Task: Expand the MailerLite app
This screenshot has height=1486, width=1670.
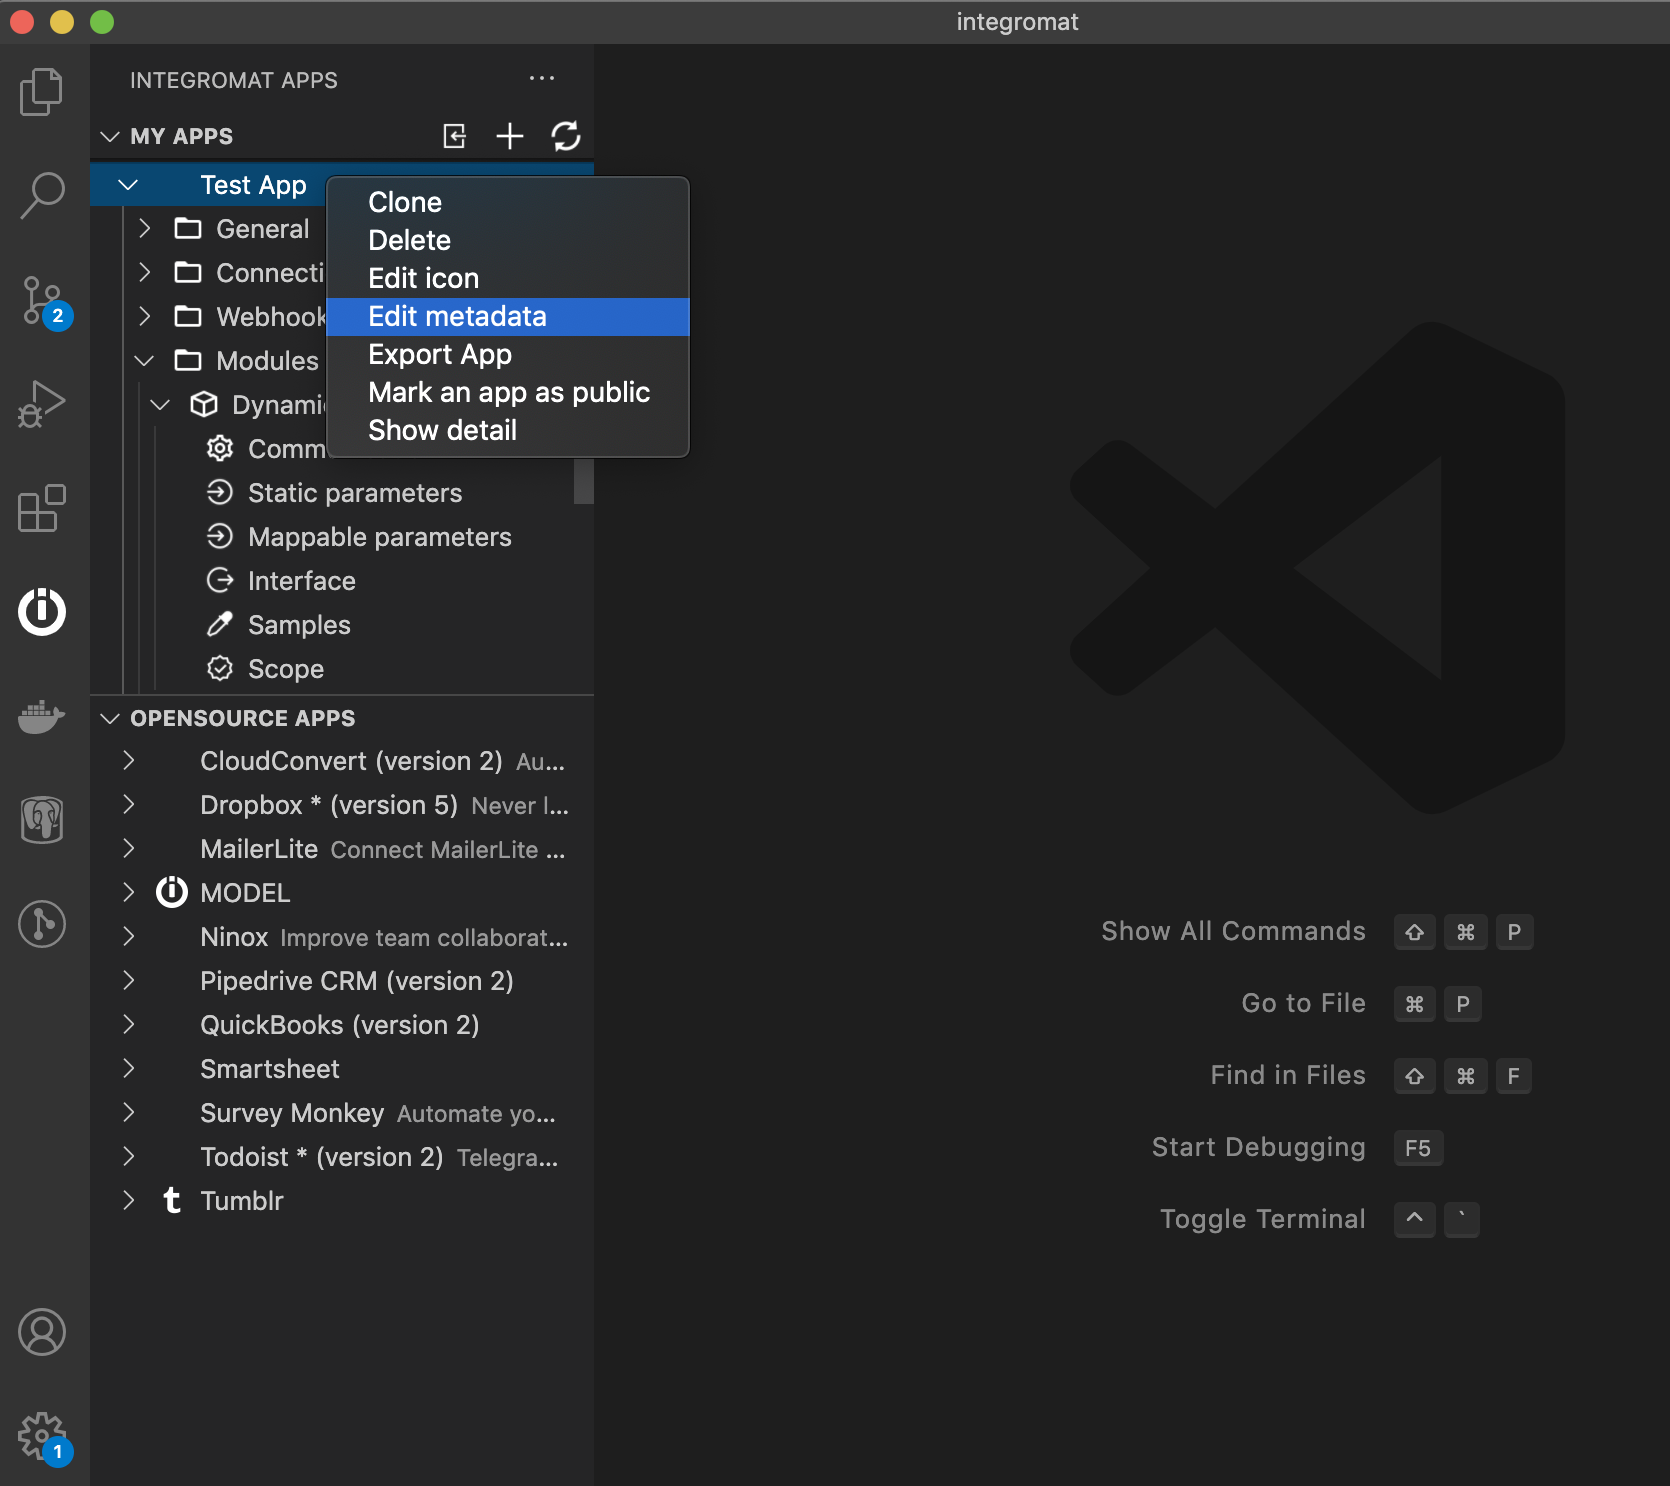Action: [128, 848]
